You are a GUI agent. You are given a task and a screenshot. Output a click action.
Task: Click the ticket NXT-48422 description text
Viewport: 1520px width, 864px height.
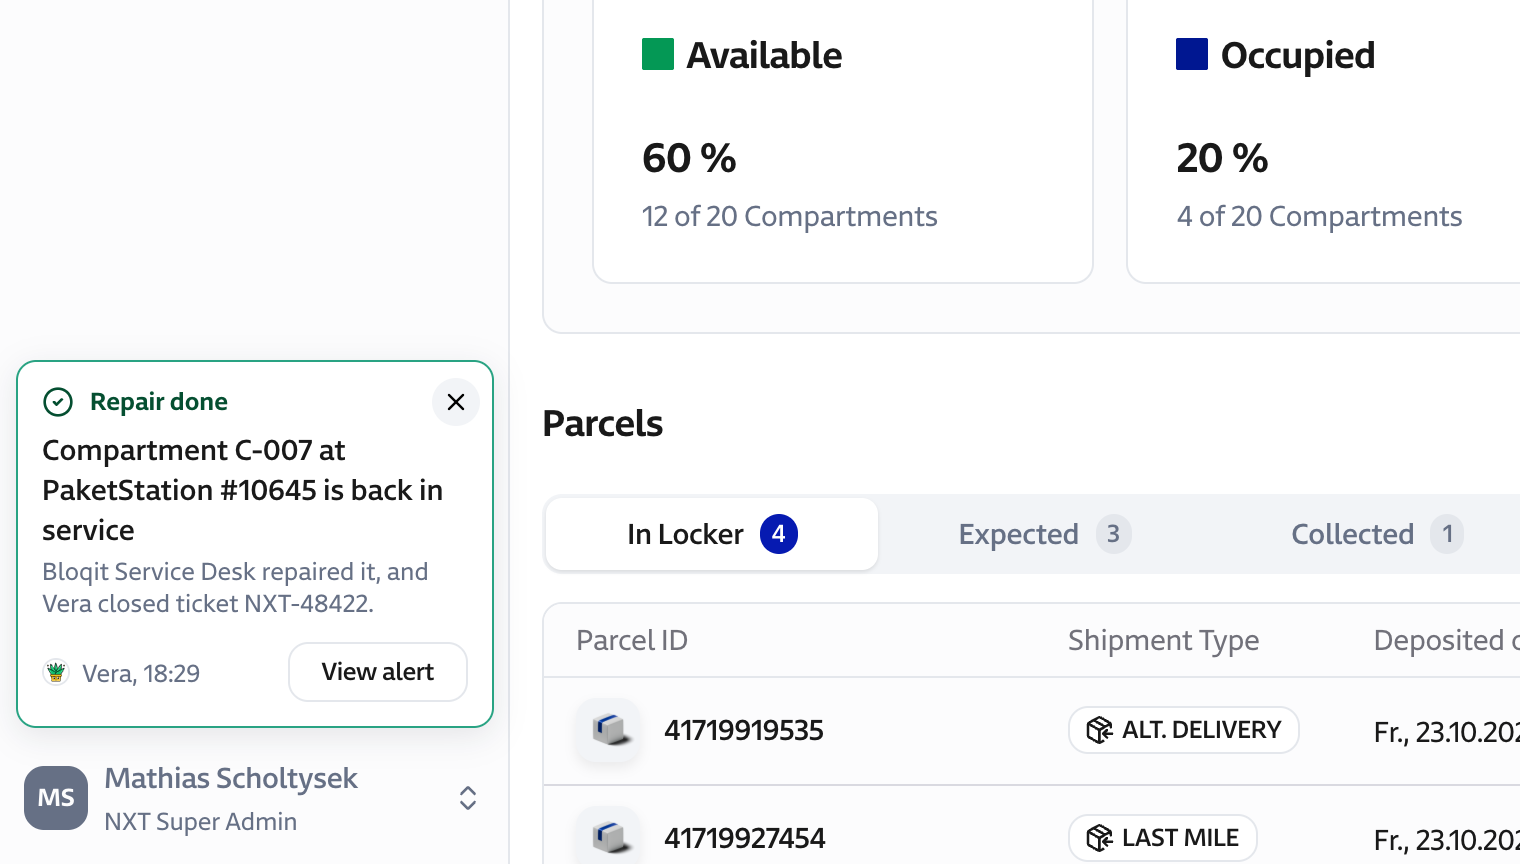pos(235,588)
